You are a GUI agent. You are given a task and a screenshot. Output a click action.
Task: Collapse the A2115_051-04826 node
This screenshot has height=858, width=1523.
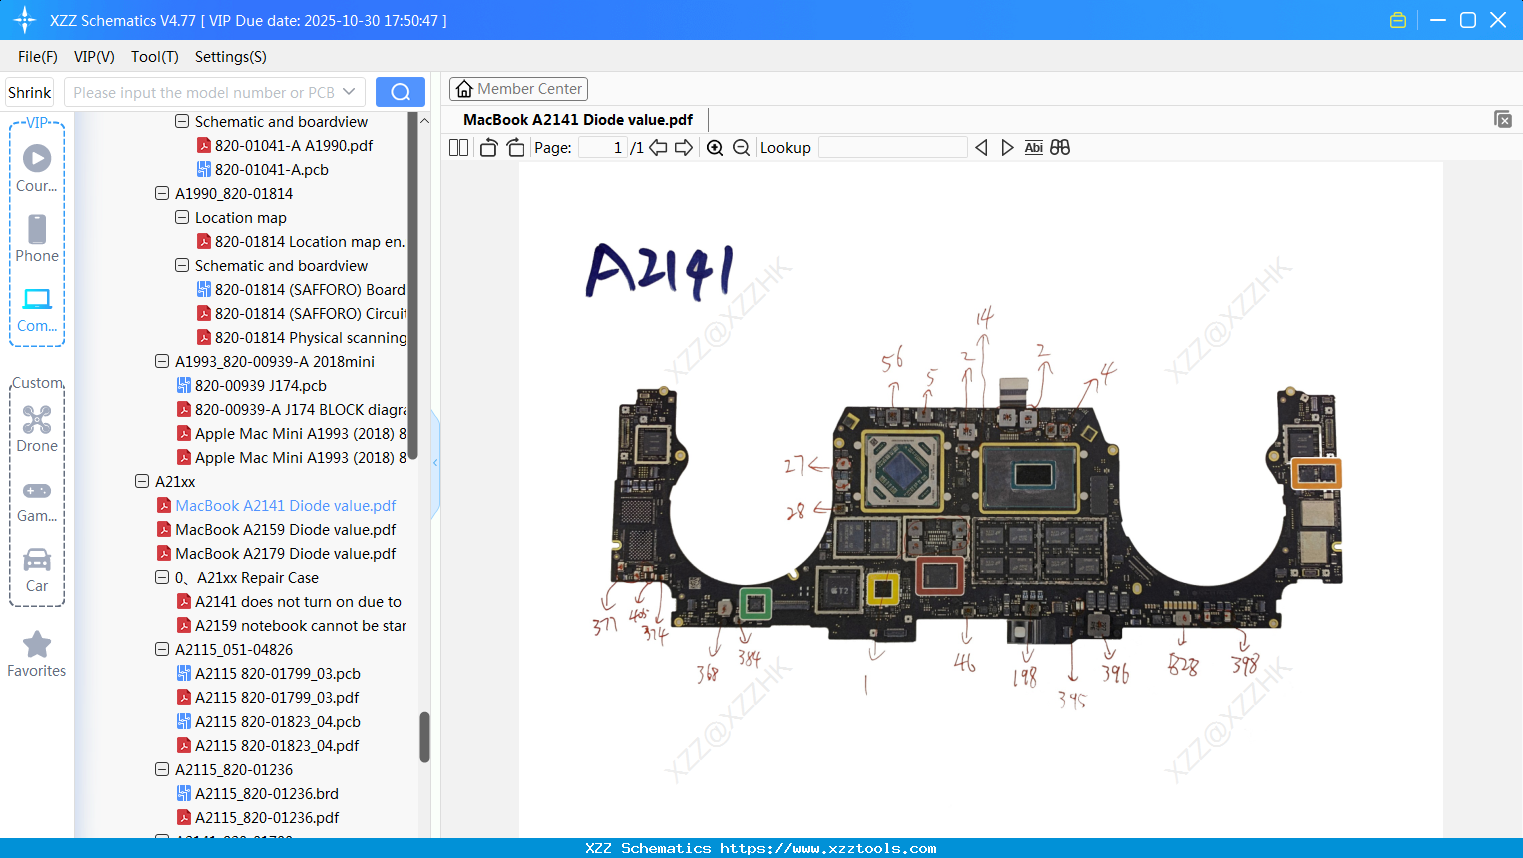point(162,650)
